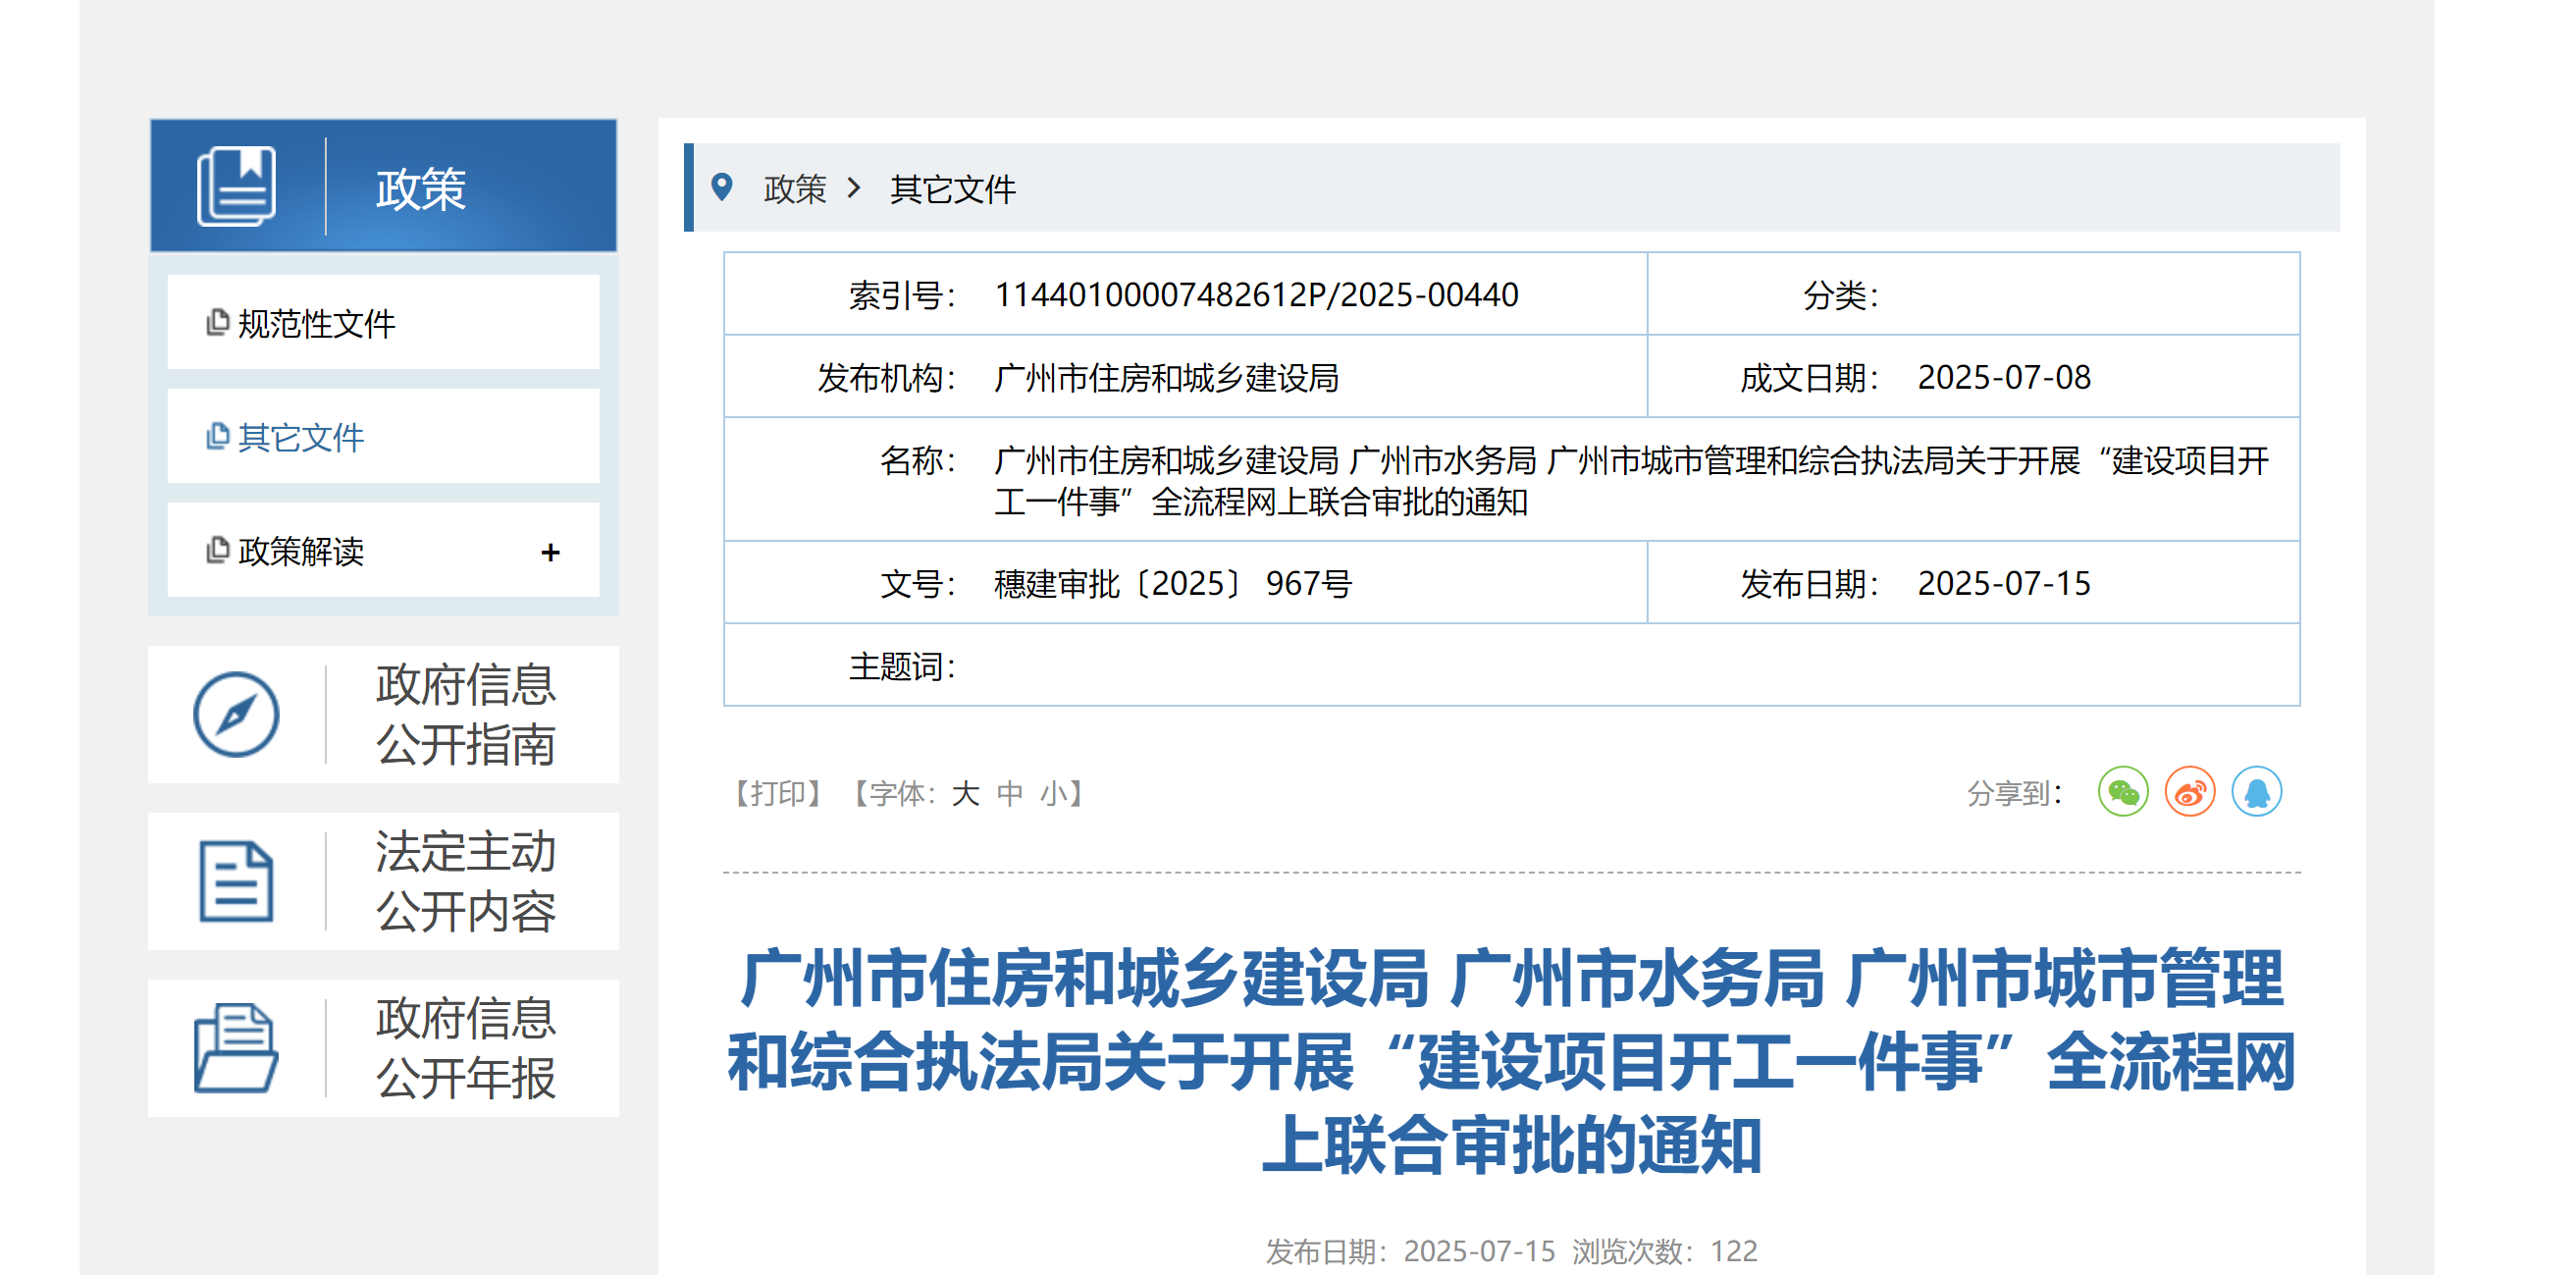
Task: Click the breadcrumb chevron after 政策
Action: pos(853,187)
